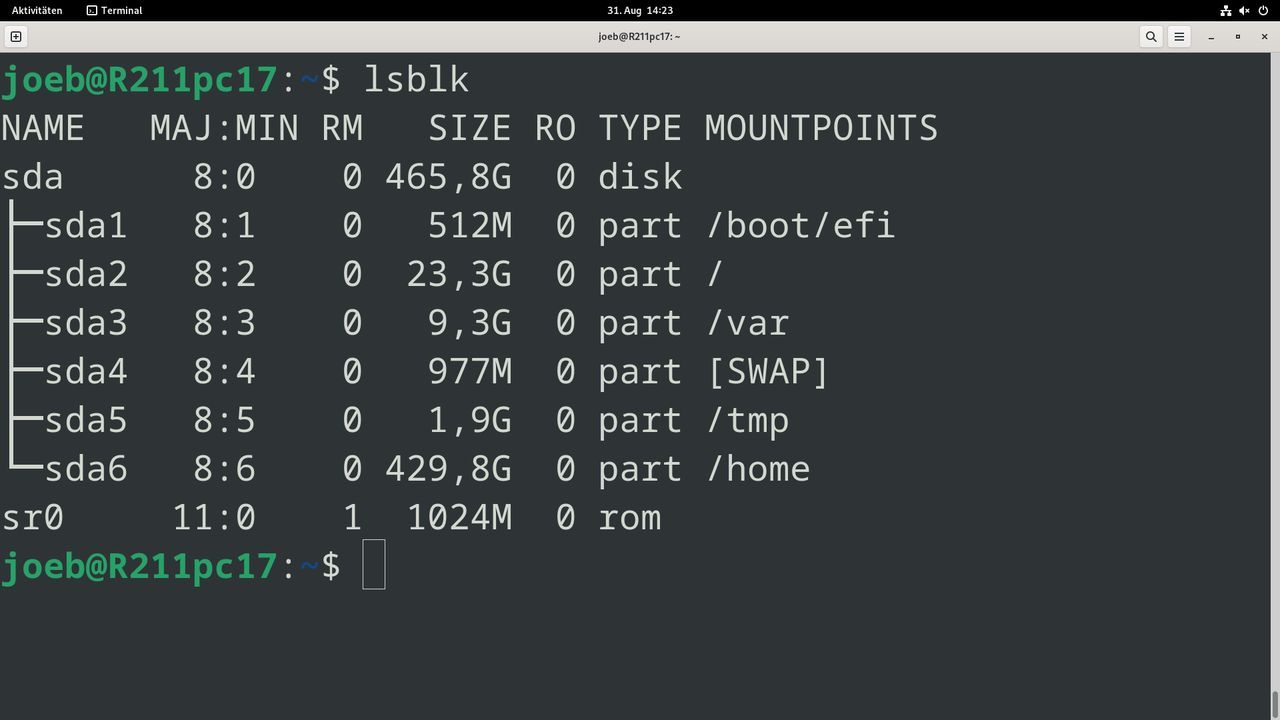Image resolution: width=1280 pixels, height=720 pixels.
Task: Click the [SWAP] mountpoint
Action: 768,372
